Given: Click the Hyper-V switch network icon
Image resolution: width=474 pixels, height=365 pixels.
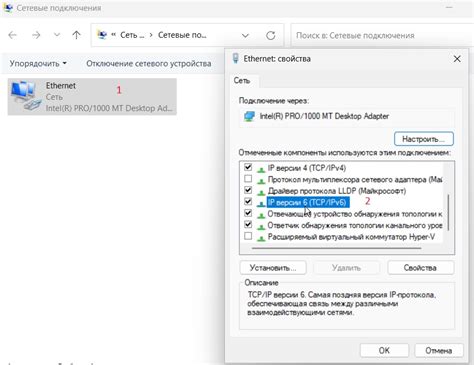Looking at the screenshot, I should pyautogui.click(x=261, y=238).
